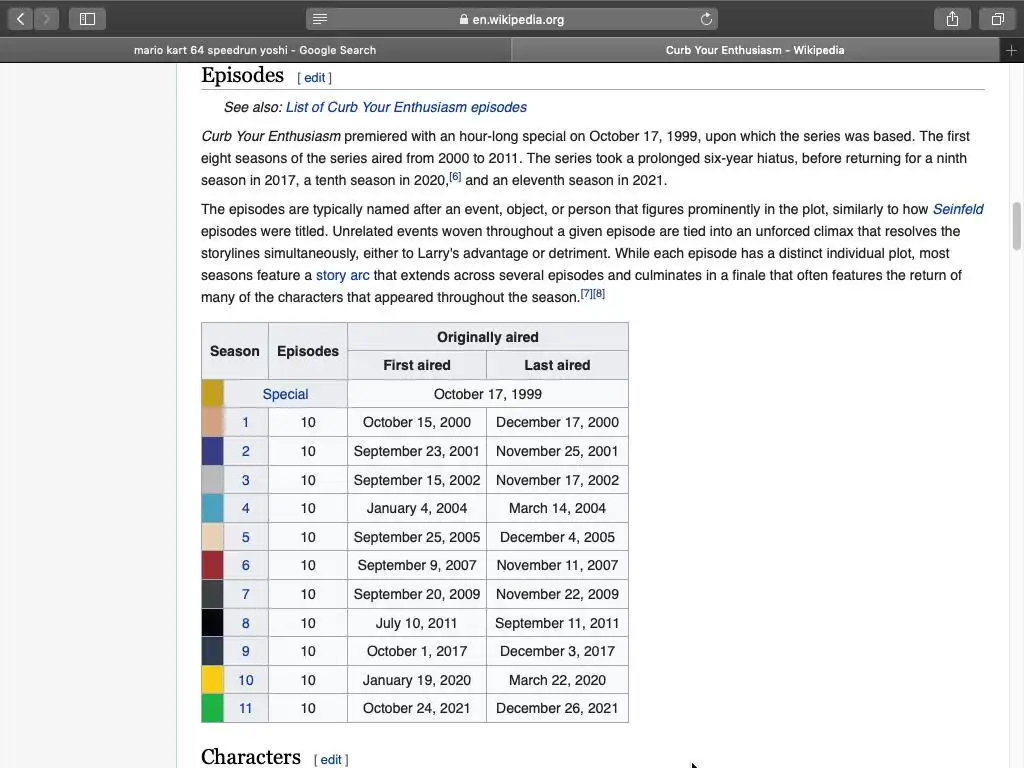1024x768 pixels.
Task: Click the Characters section heading
Action: [x=251, y=758]
